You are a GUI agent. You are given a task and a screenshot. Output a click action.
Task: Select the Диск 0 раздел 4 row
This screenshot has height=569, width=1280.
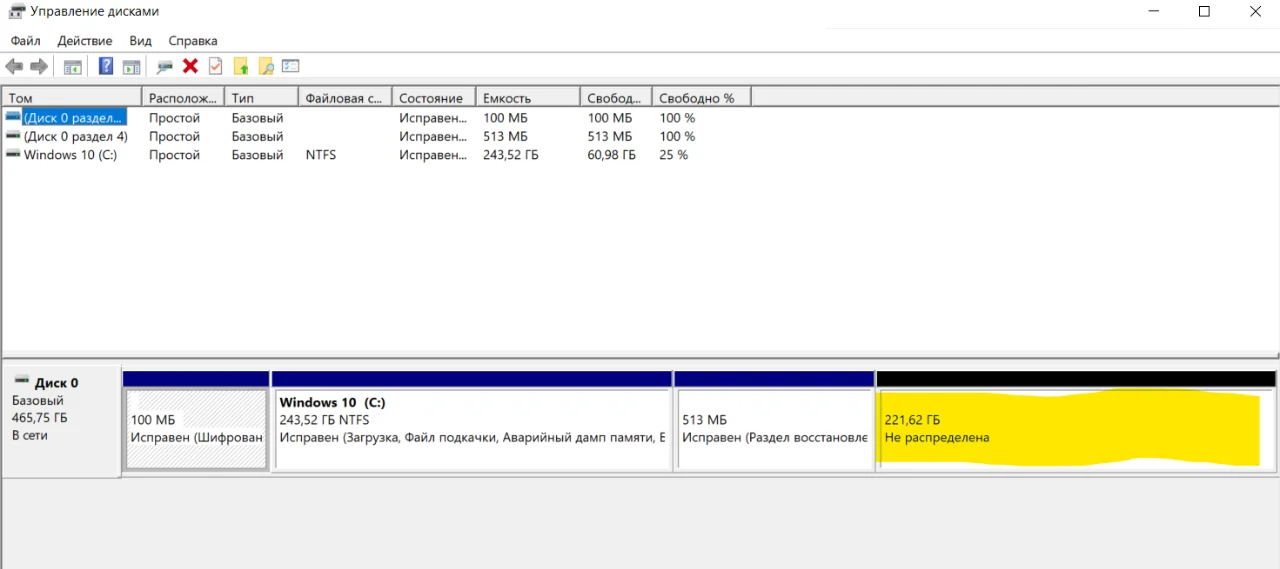pos(75,136)
